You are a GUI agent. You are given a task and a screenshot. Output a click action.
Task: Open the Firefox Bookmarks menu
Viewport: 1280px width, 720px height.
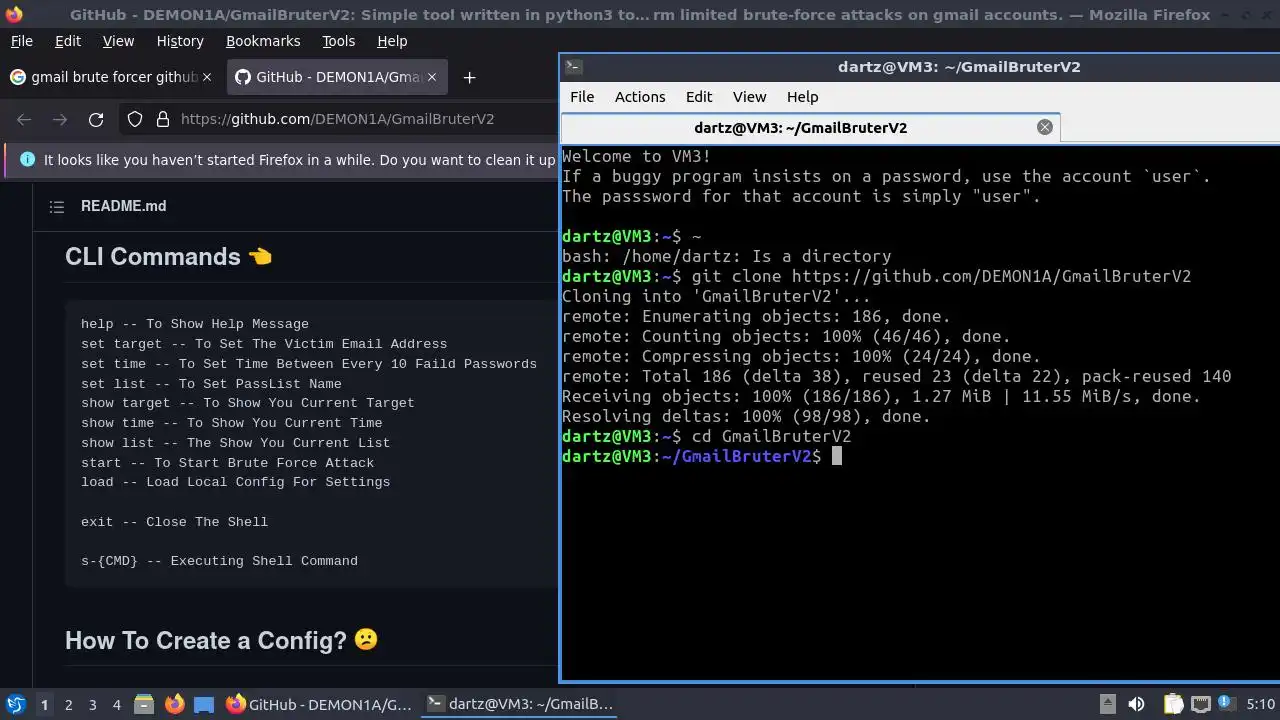(263, 41)
